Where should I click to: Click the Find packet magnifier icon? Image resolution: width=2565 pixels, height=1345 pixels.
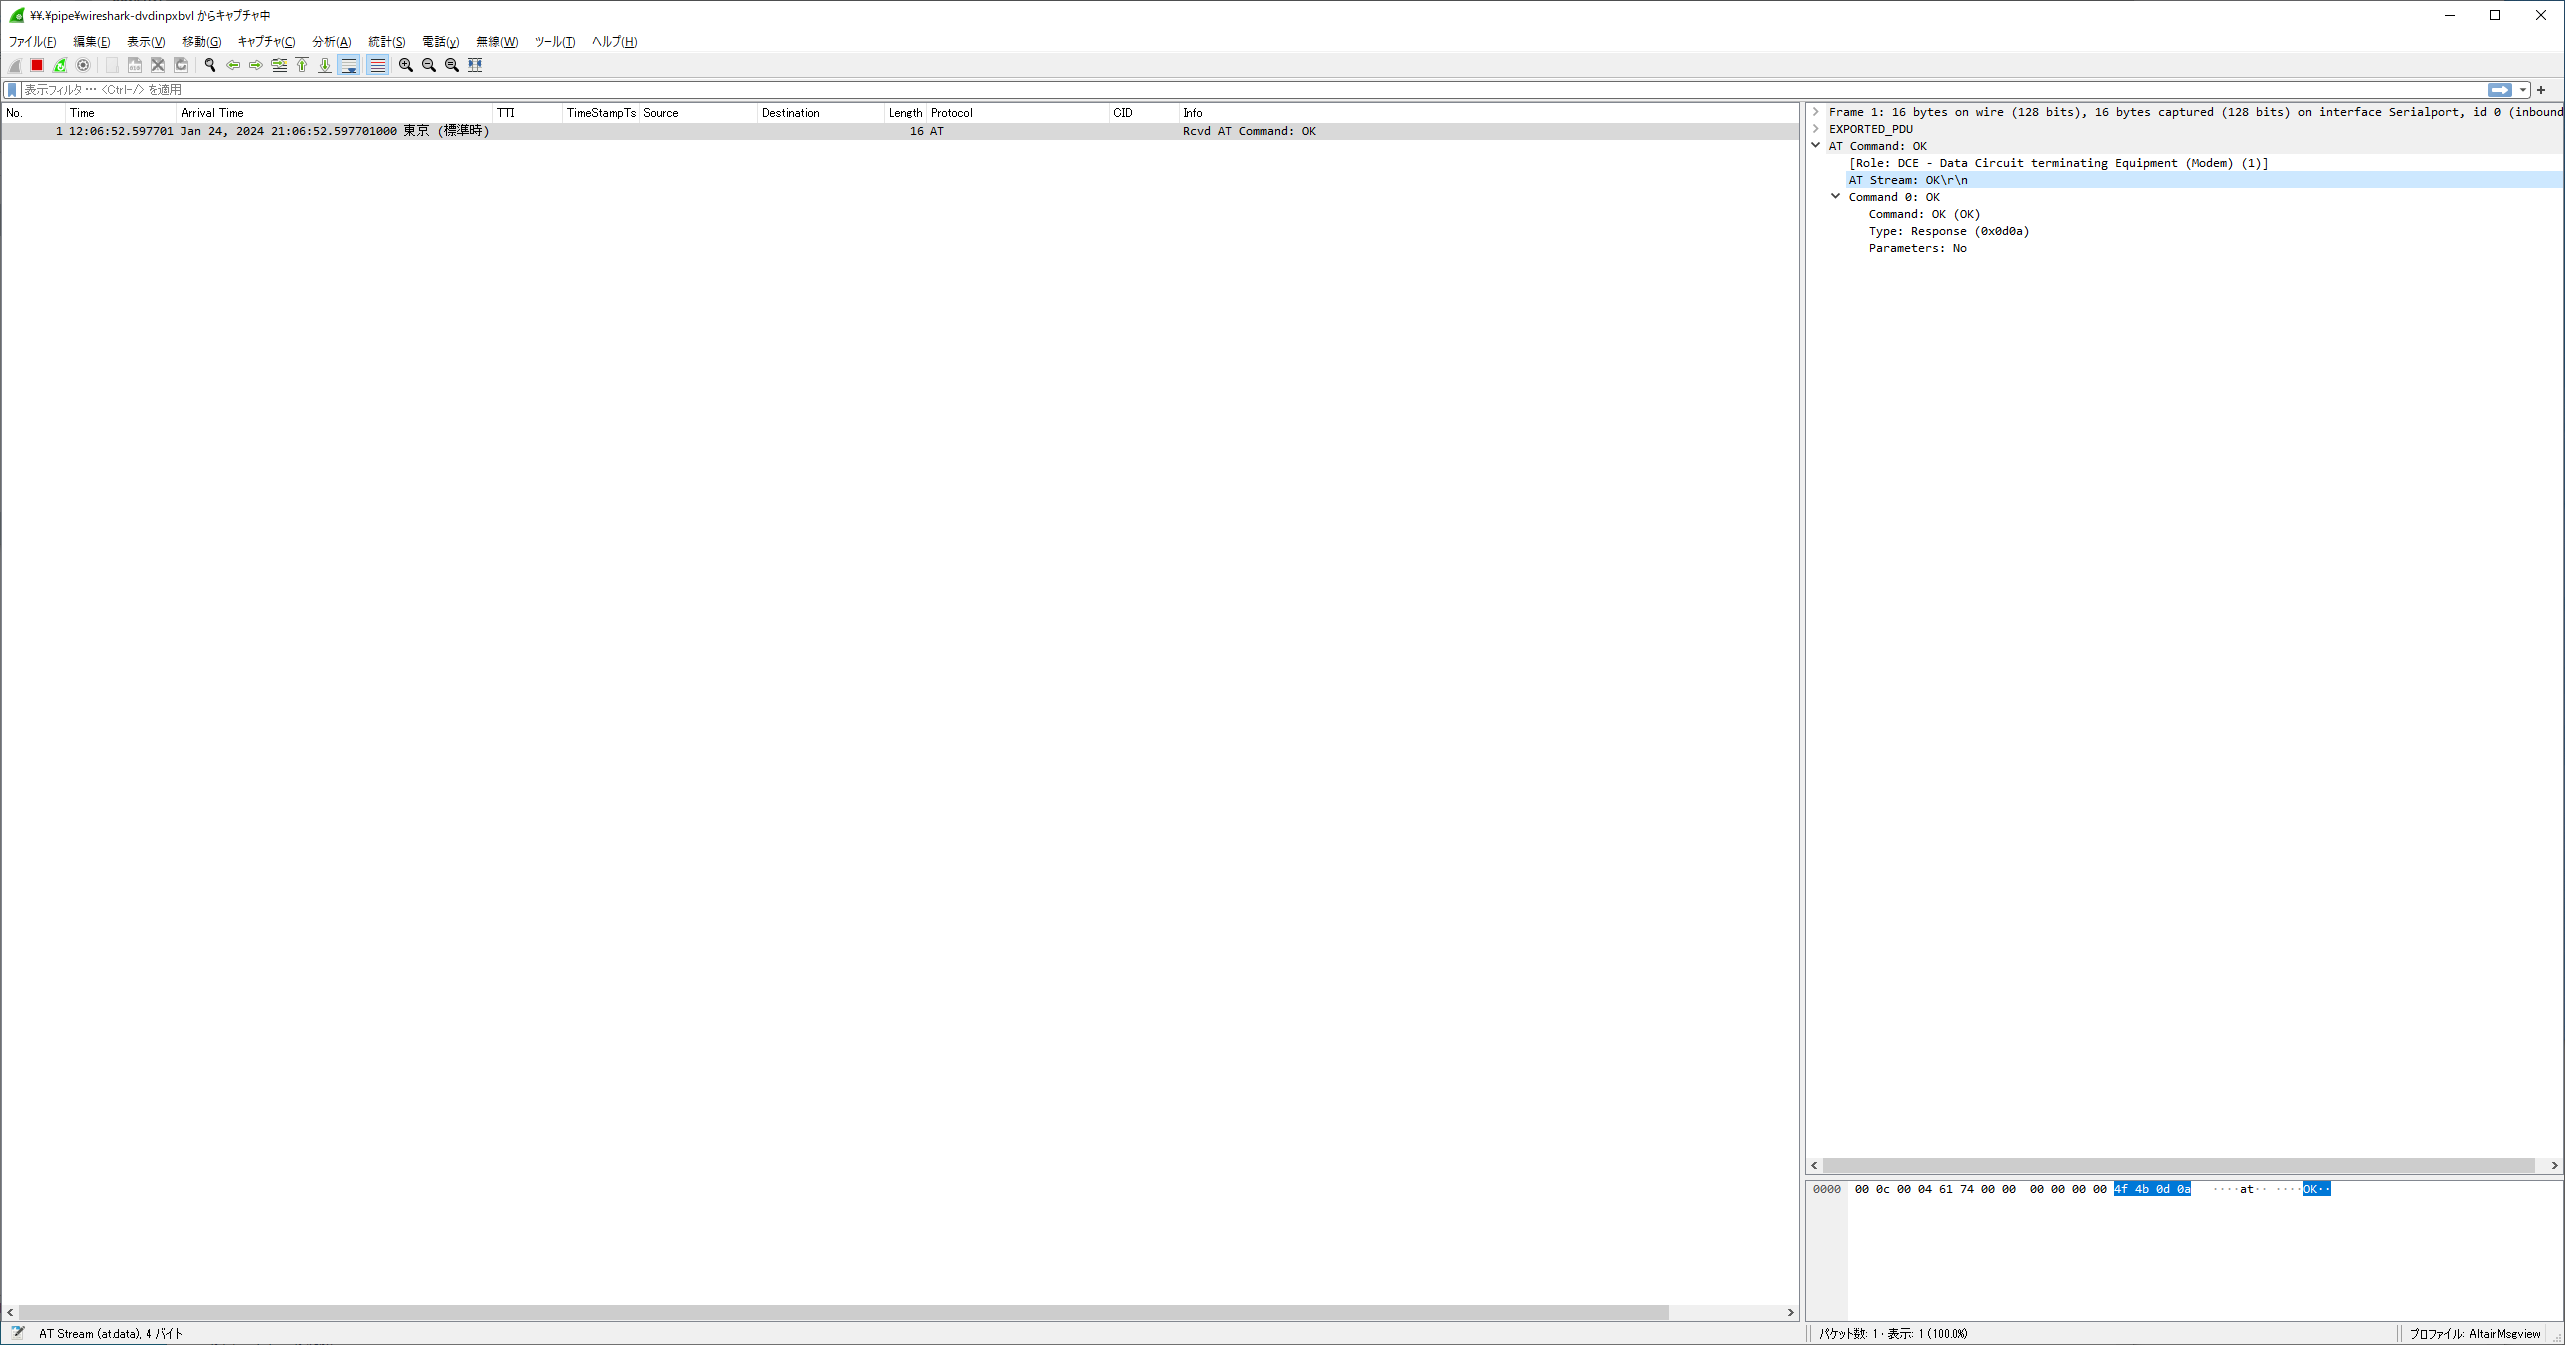[210, 65]
